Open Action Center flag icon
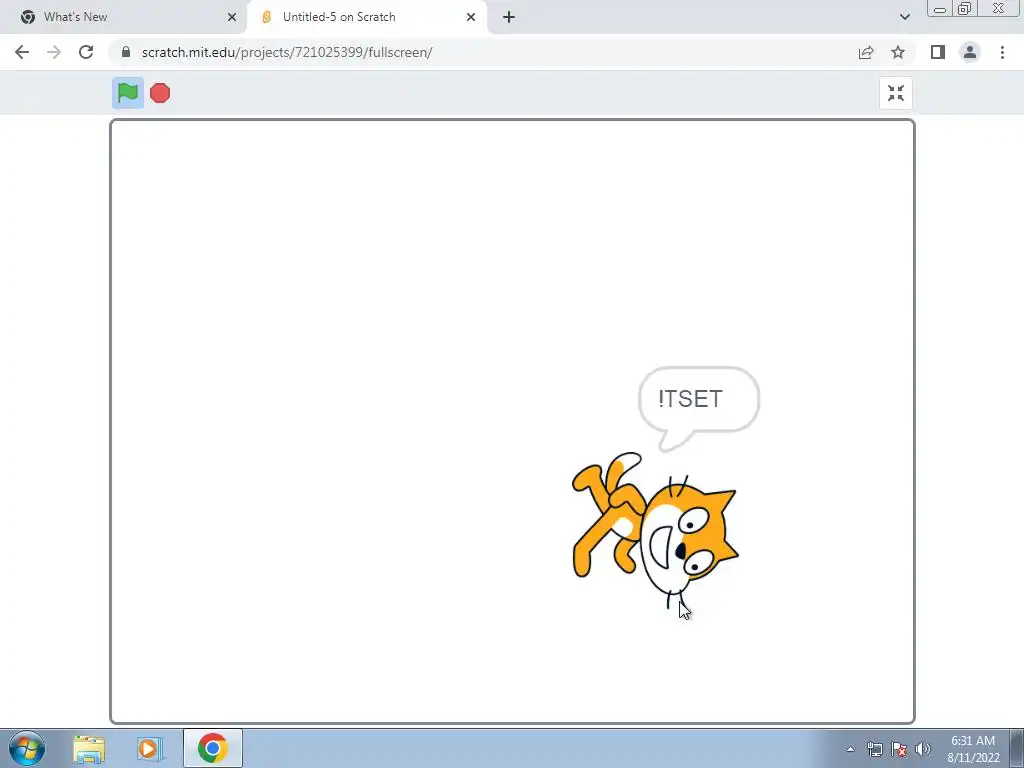Image resolution: width=1024 pixels, height=768 pixels. coord(899,750)
